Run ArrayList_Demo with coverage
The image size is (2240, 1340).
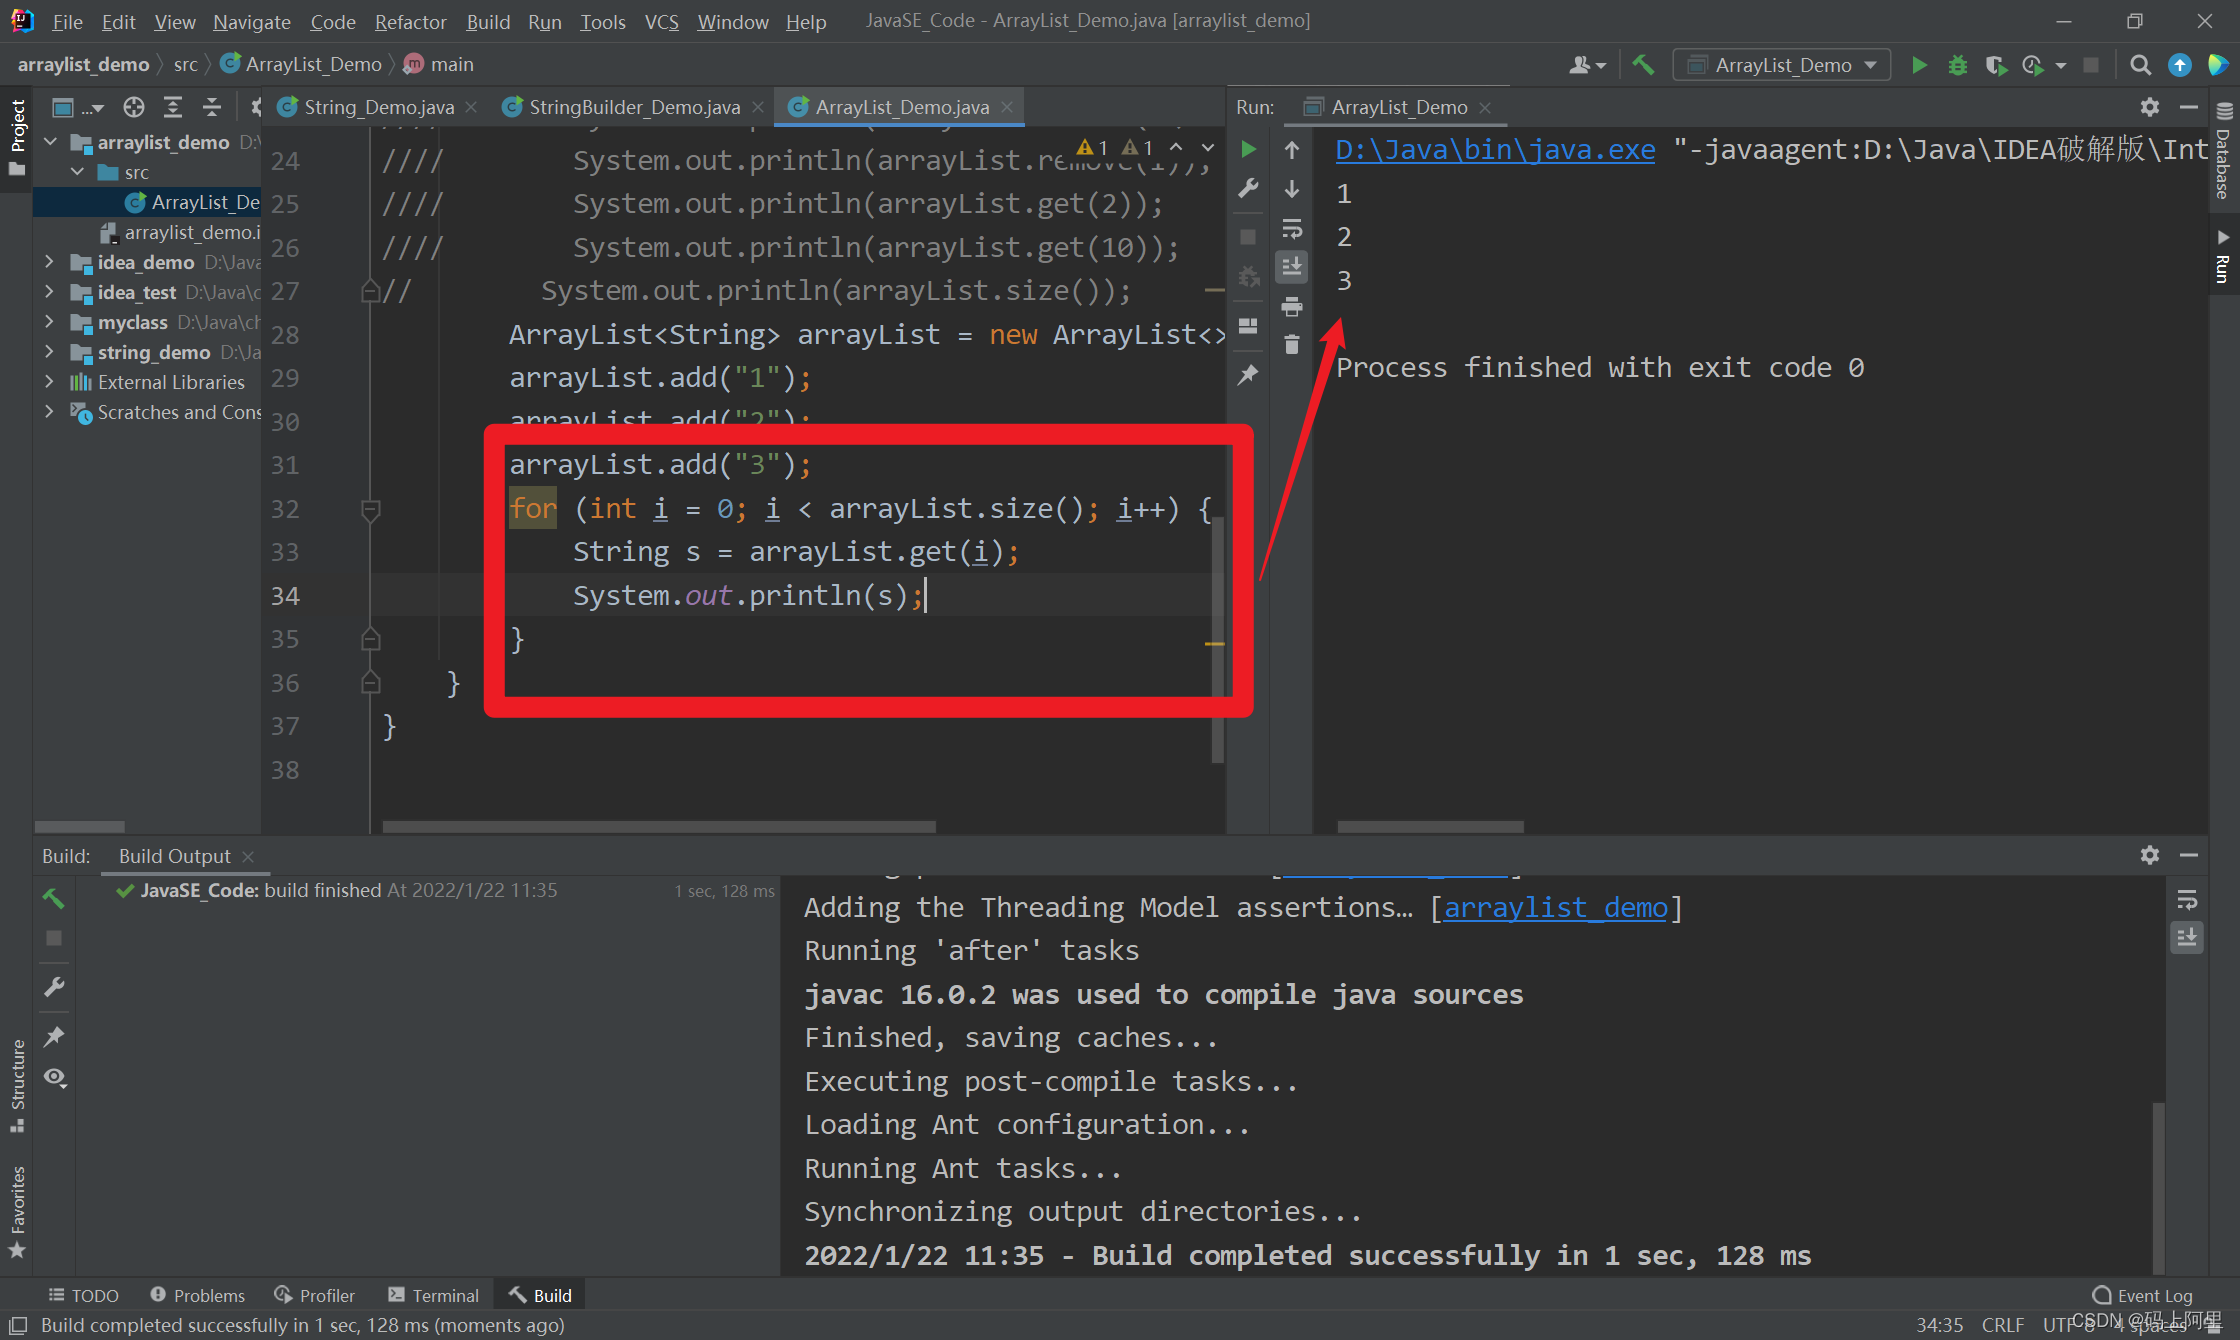click(1996, 64)
